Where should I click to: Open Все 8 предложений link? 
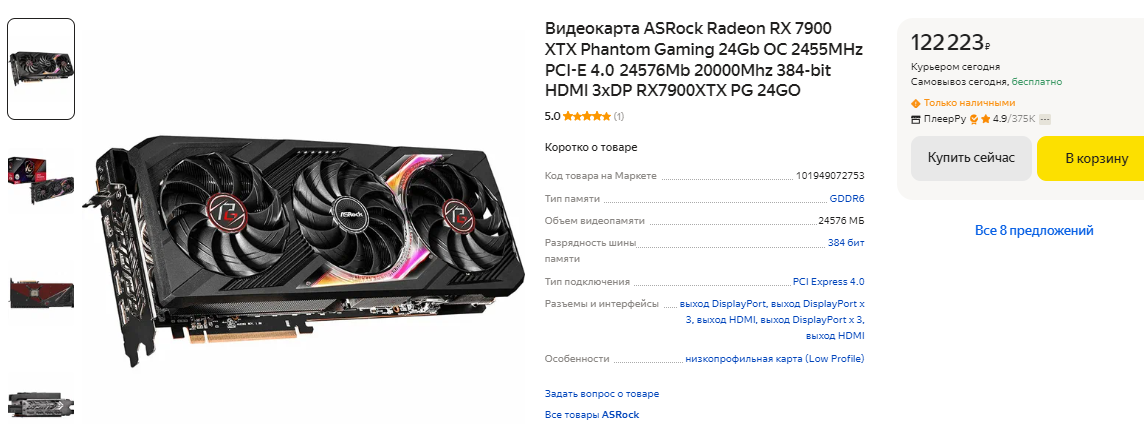coord(1034,231)
